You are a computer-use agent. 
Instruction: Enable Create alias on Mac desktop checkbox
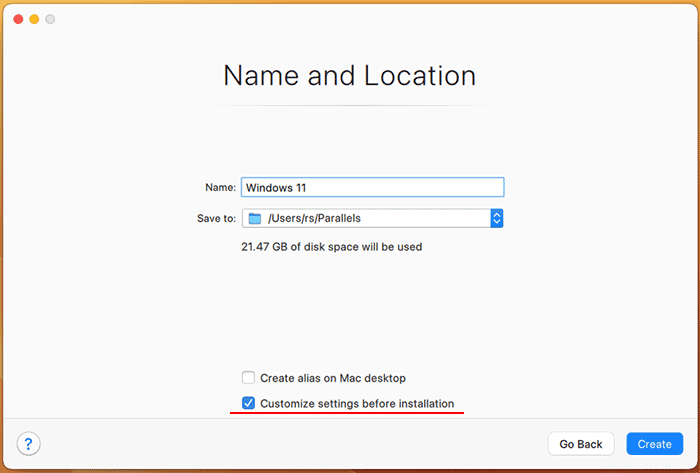[x=248, y=378]
